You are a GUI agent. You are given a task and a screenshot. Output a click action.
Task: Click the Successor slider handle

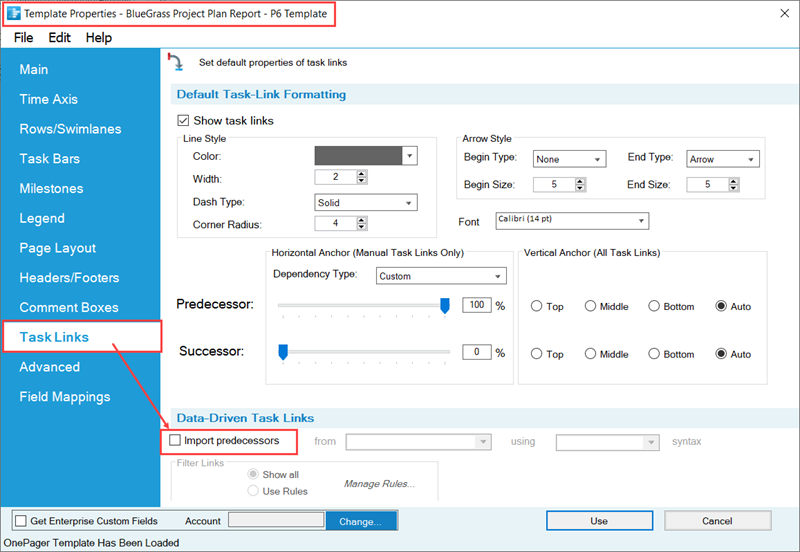(x=283, y=352)
